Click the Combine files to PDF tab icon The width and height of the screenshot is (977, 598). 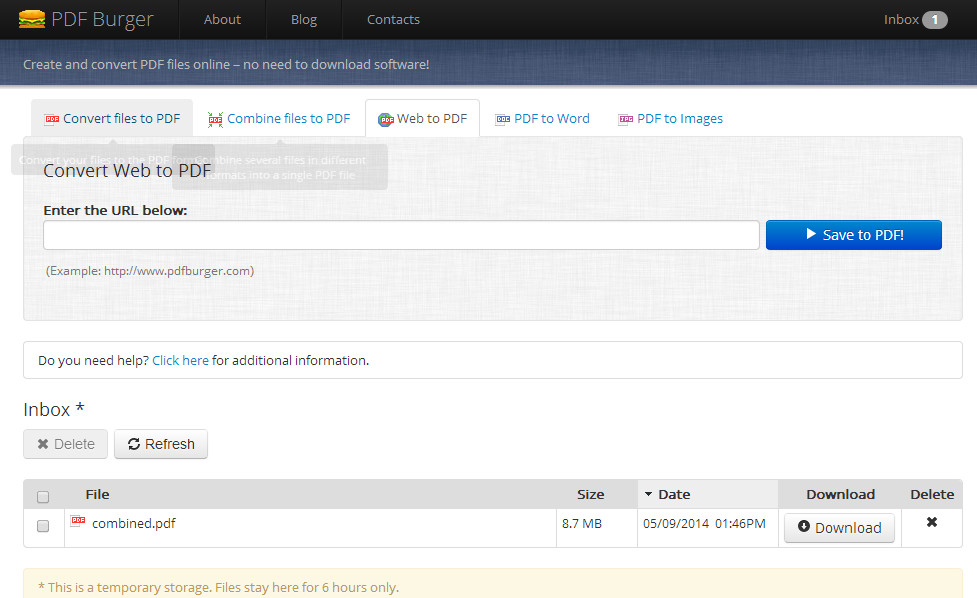click(x=216, y=119)
